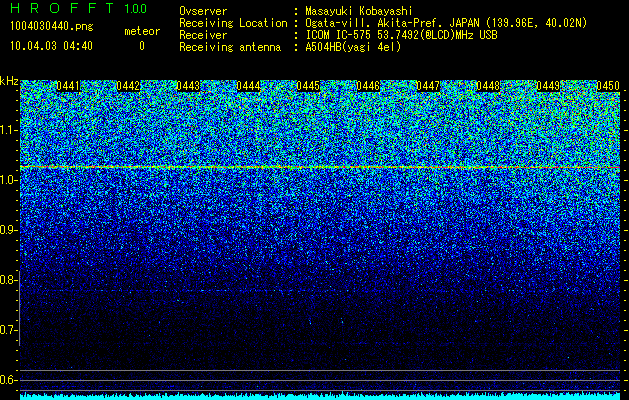This screenshot has width=629, height=400.
Task: Click time marker 0441
Action: pos(68,86)
